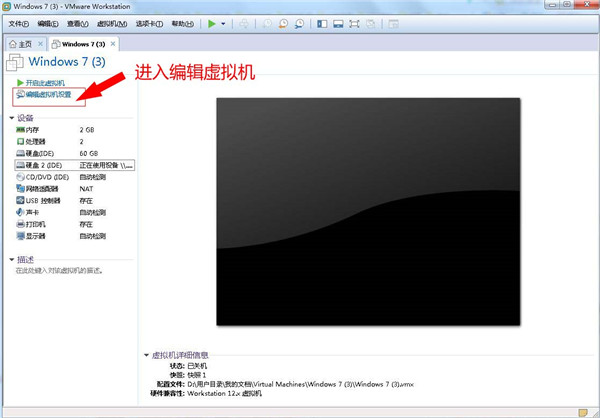600x418 pixels.
Task: Collapse the 虚拟机详细信息 section
Action: click(x=146, y=355)
